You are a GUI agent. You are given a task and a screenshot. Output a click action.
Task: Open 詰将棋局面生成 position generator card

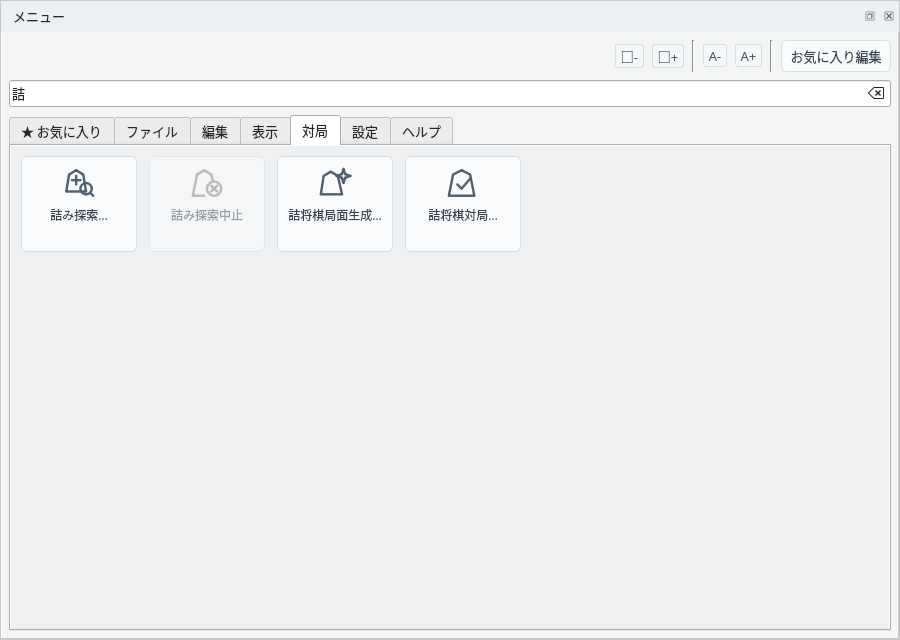pyautogui.click(x=335, y=204)
